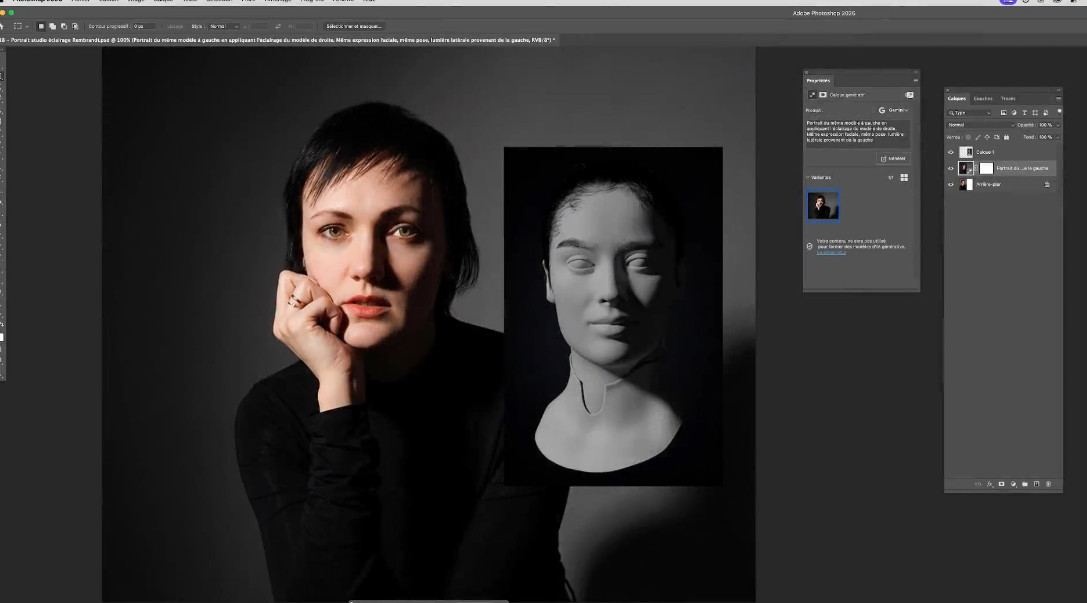The height and width of the screenshot is (603, 1087).
Task: Delete layer using the trash icon
Action: 1048,484
